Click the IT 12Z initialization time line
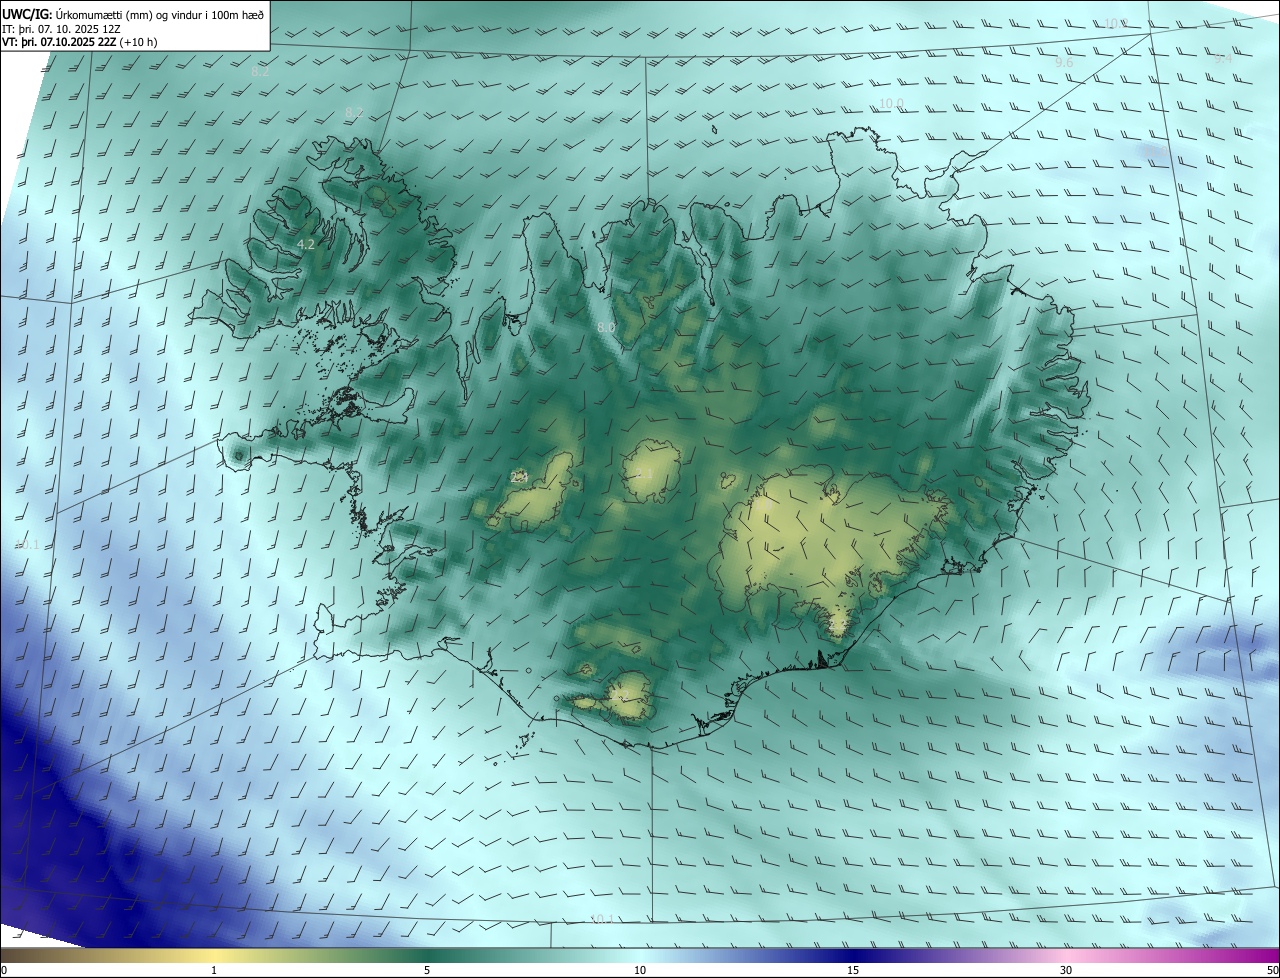 pyautogui.click(x=61, y=28)
